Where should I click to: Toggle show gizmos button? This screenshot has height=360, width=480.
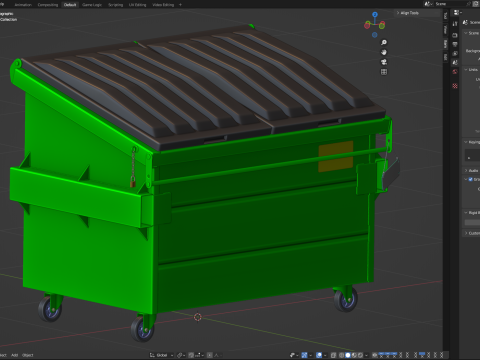click(x=304, y=355)
